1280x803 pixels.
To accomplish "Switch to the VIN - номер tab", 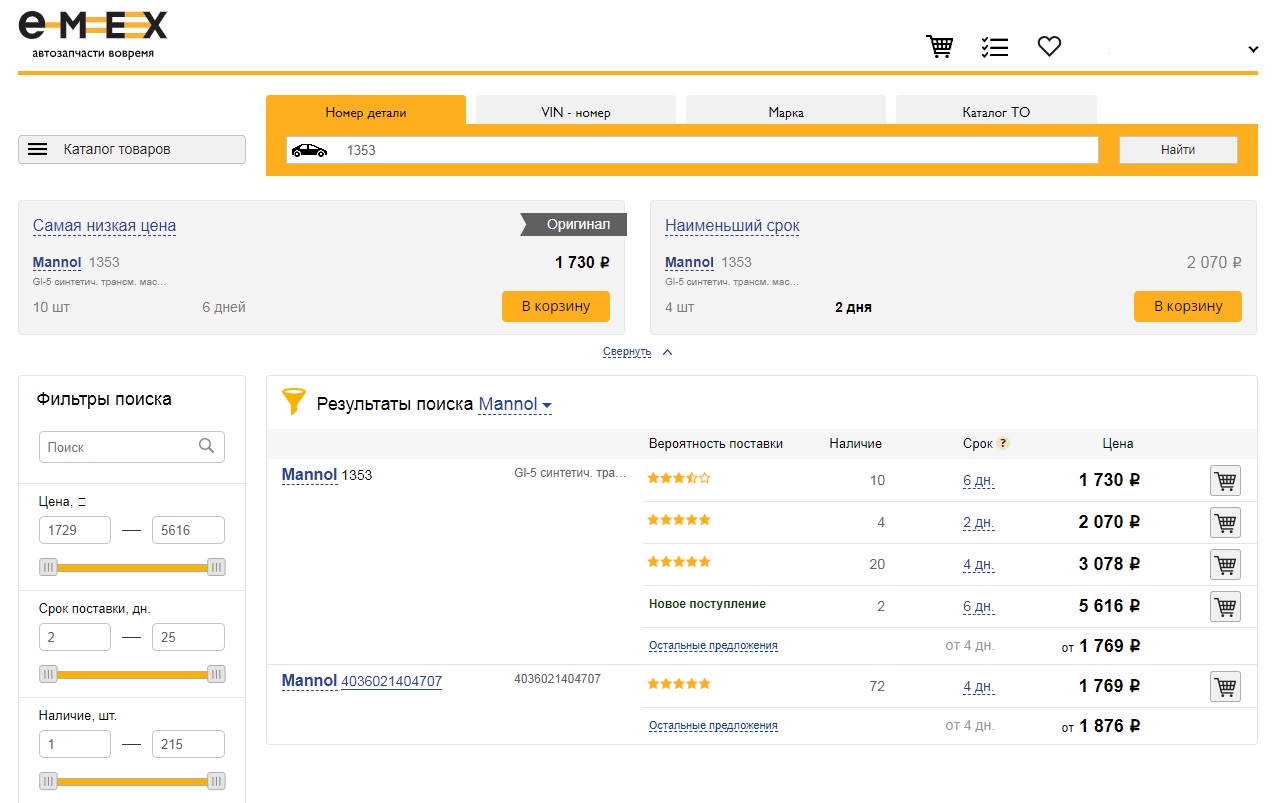I will tap(576, 112).
